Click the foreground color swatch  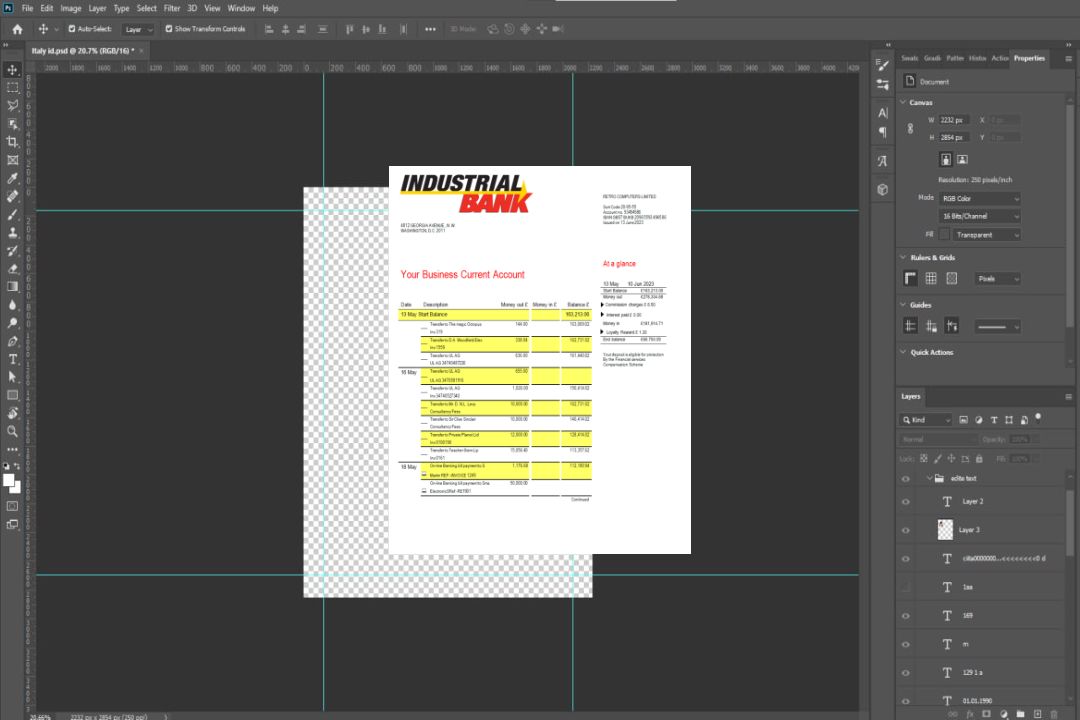point(9,482)
